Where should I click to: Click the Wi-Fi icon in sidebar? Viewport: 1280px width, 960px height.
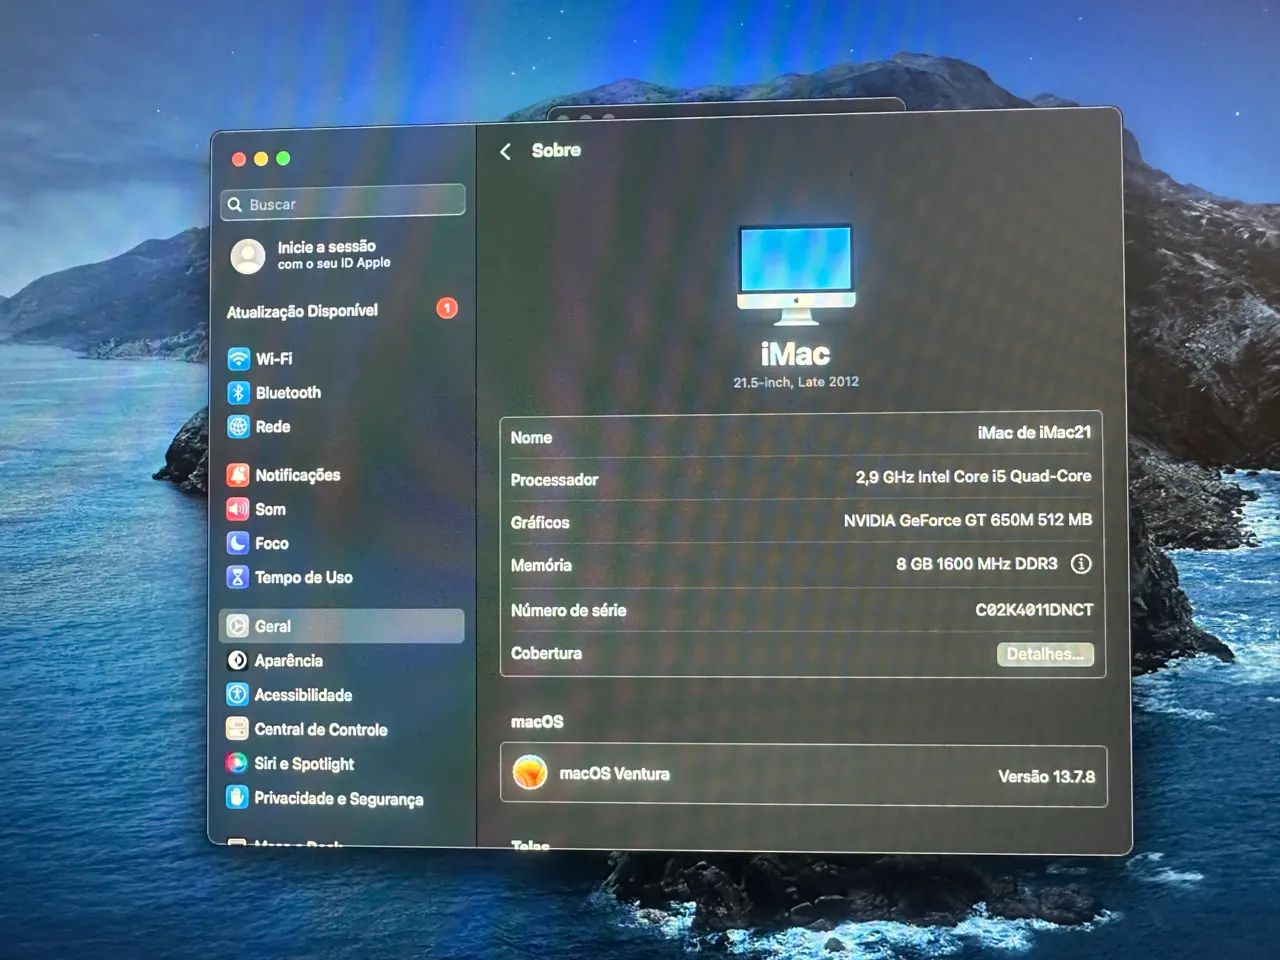coord(238,359)
